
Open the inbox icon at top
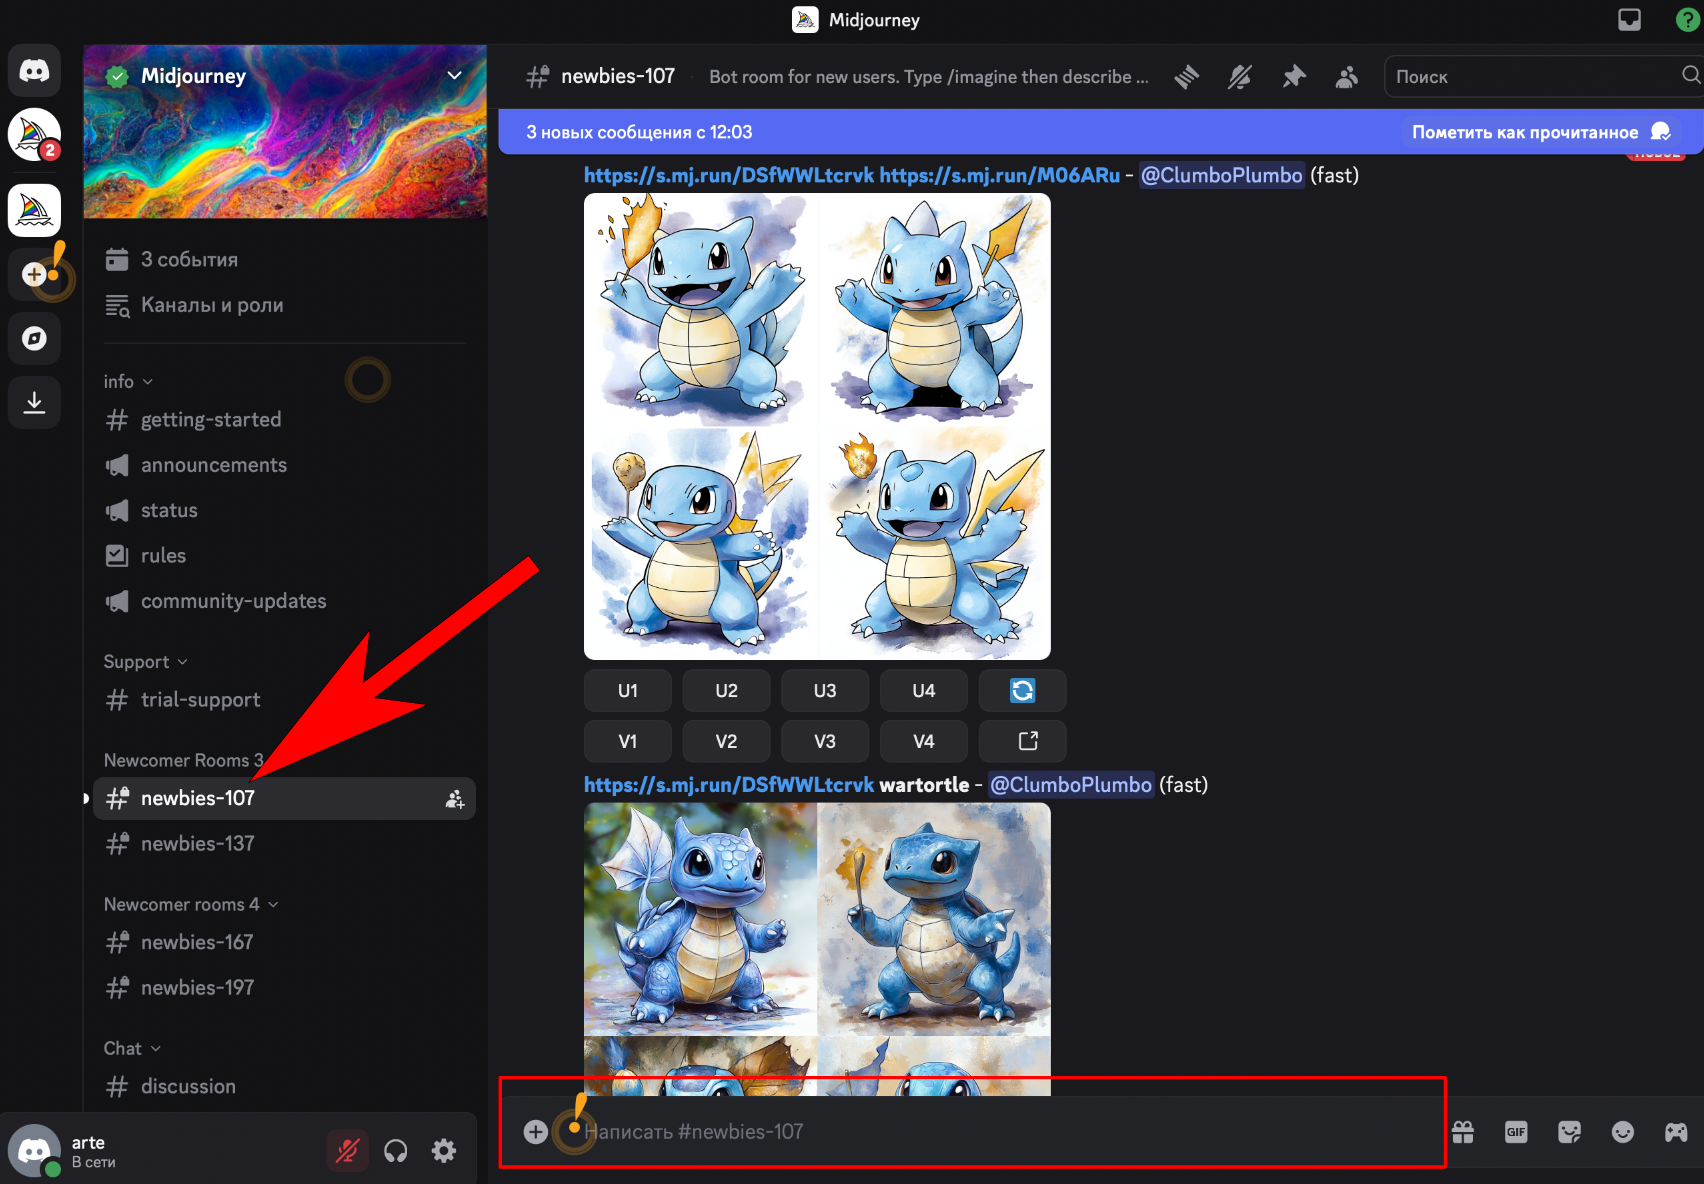tap(1630, 20)
